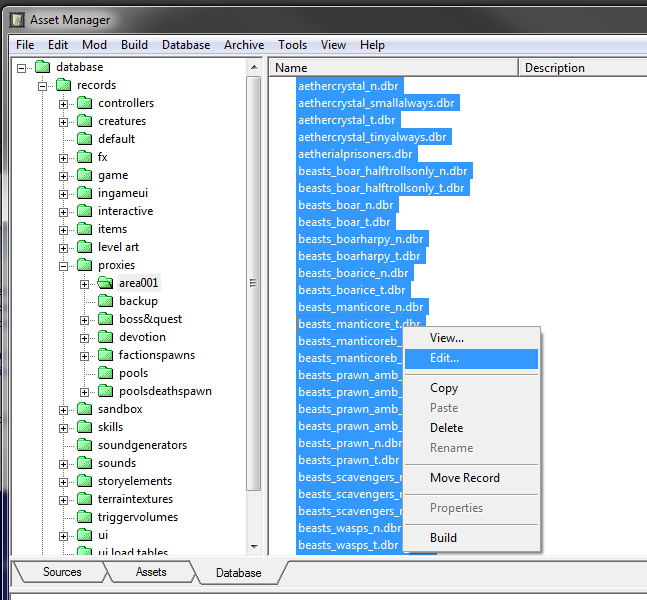
Task: Switch to the Assets tab
Action: point(151,572)
